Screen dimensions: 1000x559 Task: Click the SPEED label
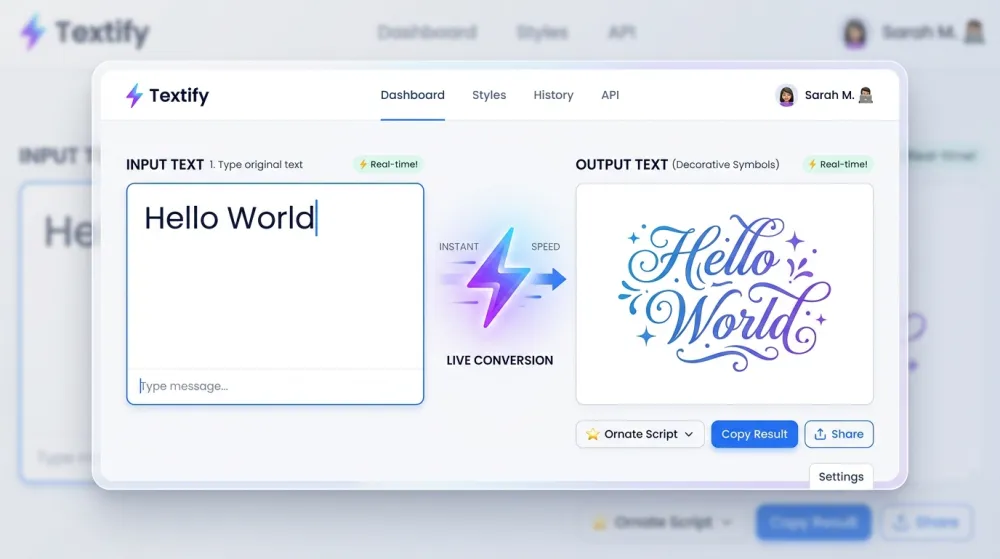coord(545,247)
